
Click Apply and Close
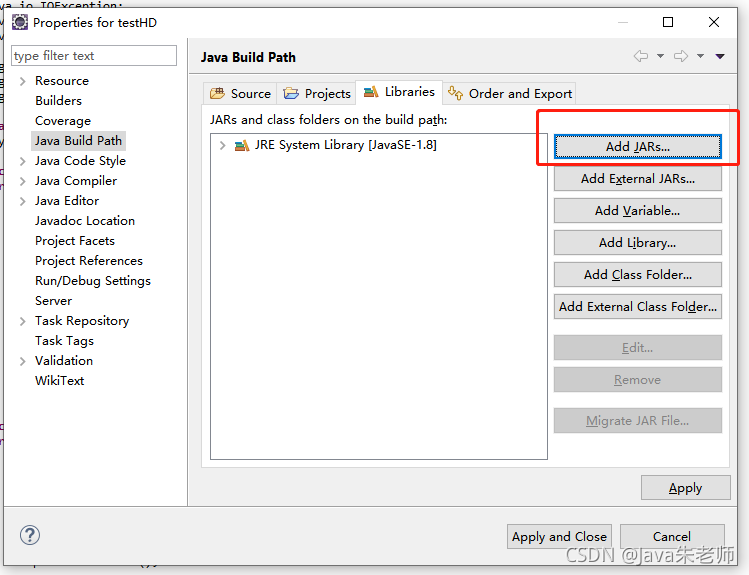coord(559,536)
